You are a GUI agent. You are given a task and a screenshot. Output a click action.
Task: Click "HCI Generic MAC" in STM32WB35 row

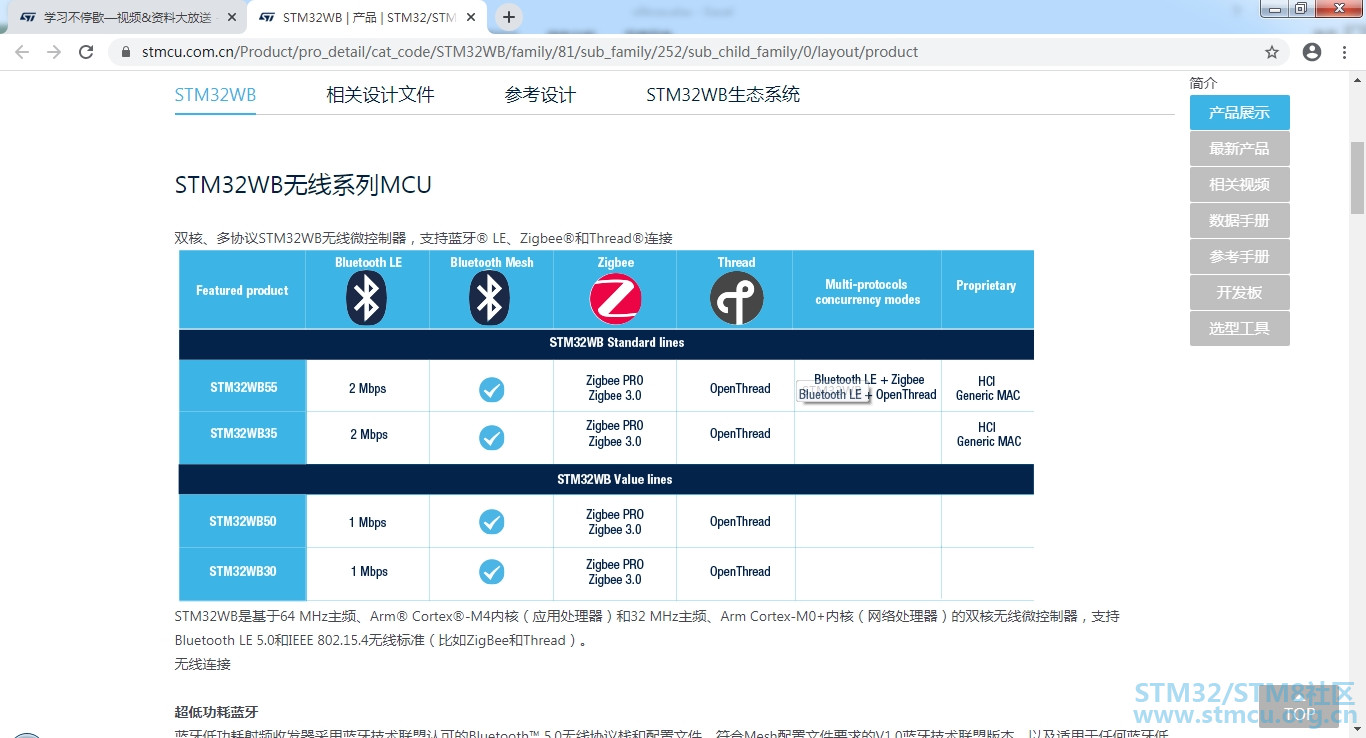[x=988, y=434]
